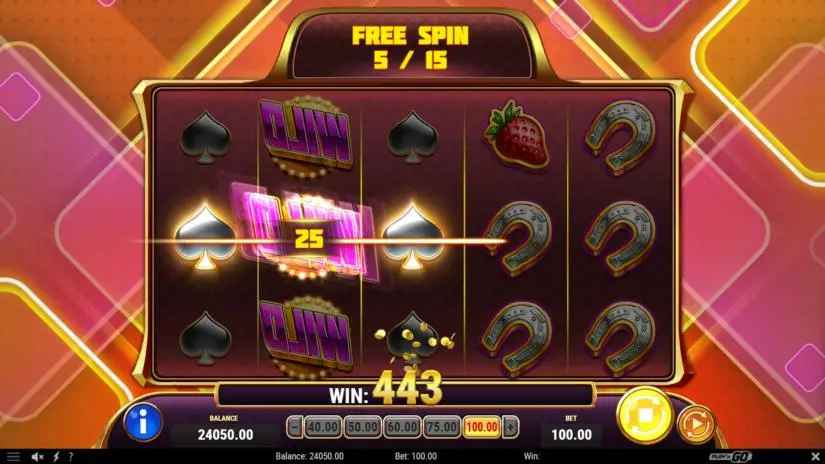Open the blue info paytable button

(x=143, y=422)
